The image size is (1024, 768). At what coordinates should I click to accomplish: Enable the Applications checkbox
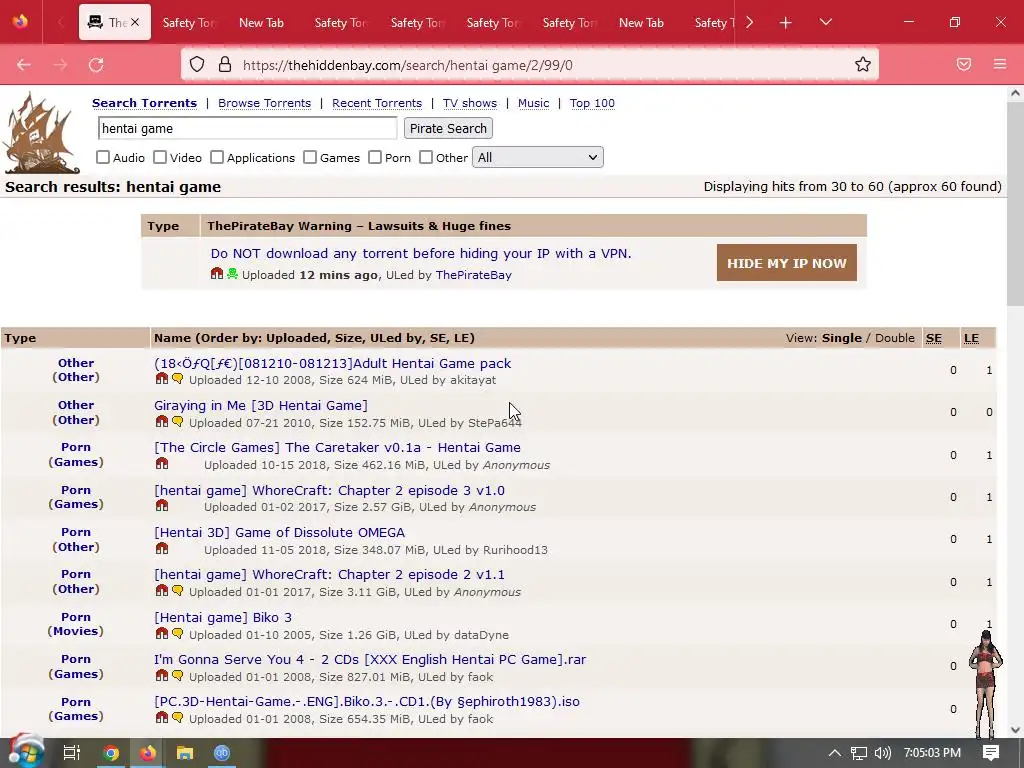217,157
